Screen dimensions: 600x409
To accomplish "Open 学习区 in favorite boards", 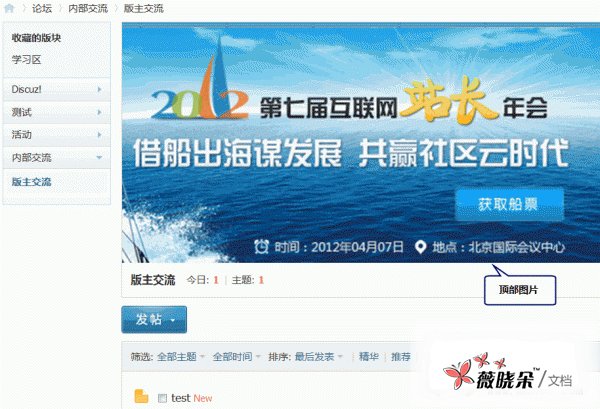I will click(26, 60).
